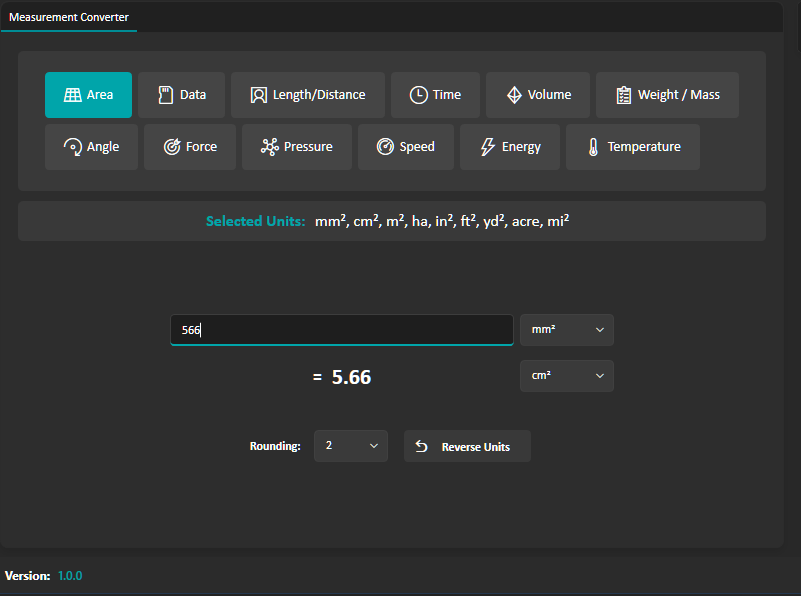This screenshot has width=801, height=596.
Task: Click the Speed gauge icon
Action: pos(386,147)
